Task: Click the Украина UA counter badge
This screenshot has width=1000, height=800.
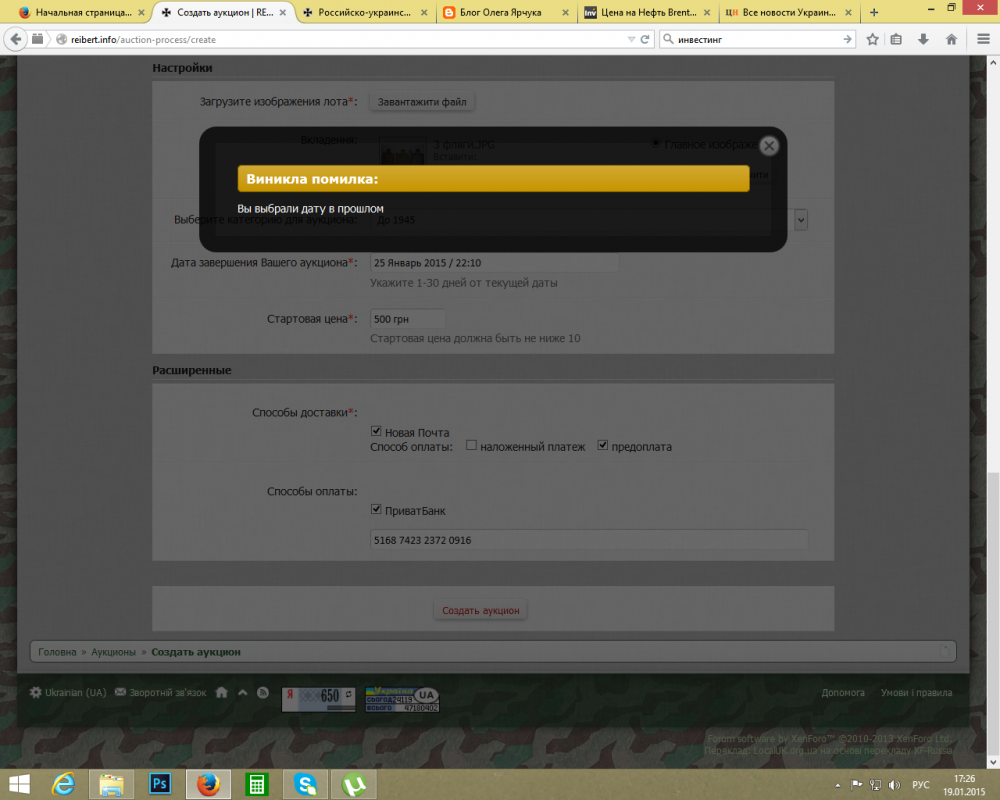Action: (402, 699)
